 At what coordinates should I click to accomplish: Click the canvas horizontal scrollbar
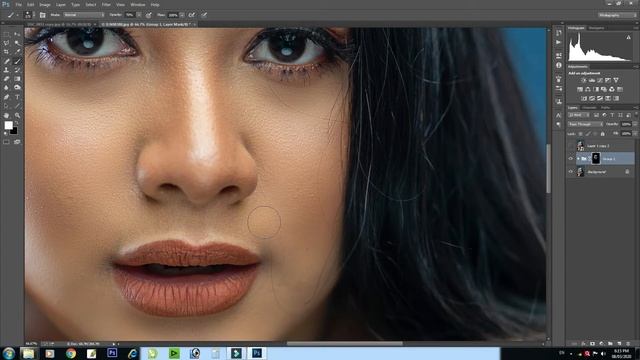(344, 344)
